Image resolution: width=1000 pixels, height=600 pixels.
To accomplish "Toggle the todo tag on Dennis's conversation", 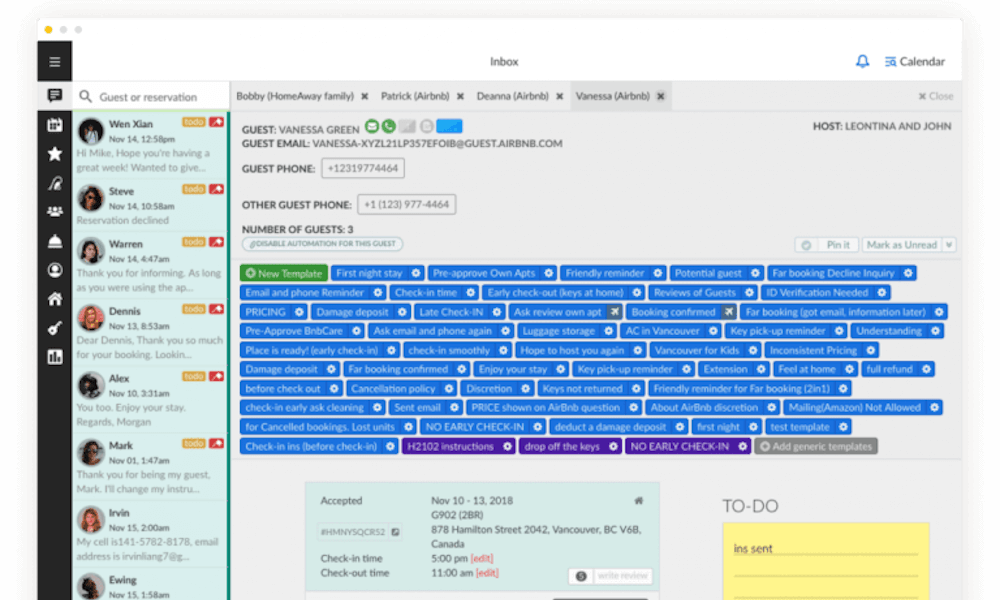I will [x=194, y=309].
